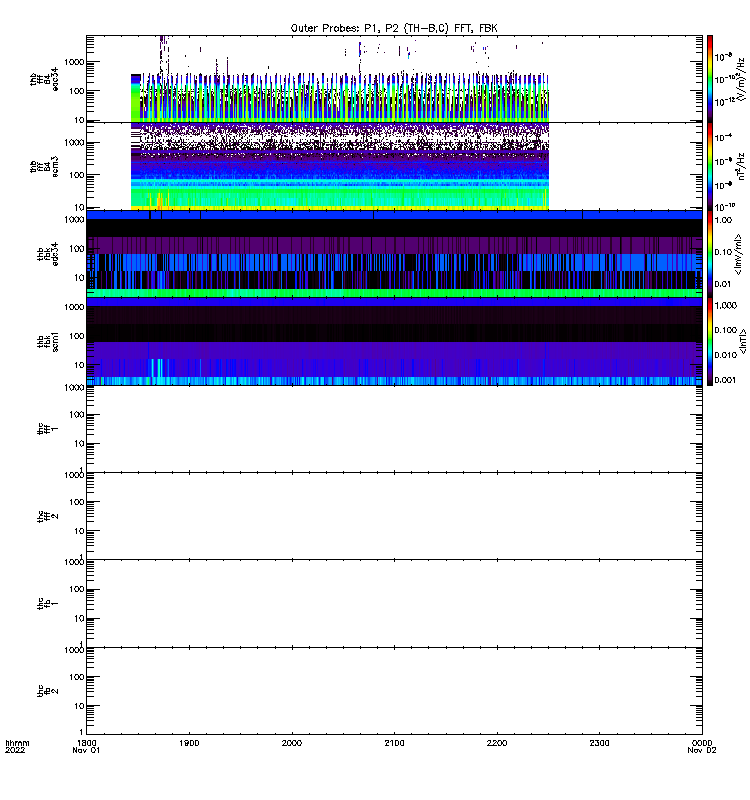This screenshot has width=750, height=800.
Task: Click the "thb fbk scm1" axis label
Action: tap(48, 341)
